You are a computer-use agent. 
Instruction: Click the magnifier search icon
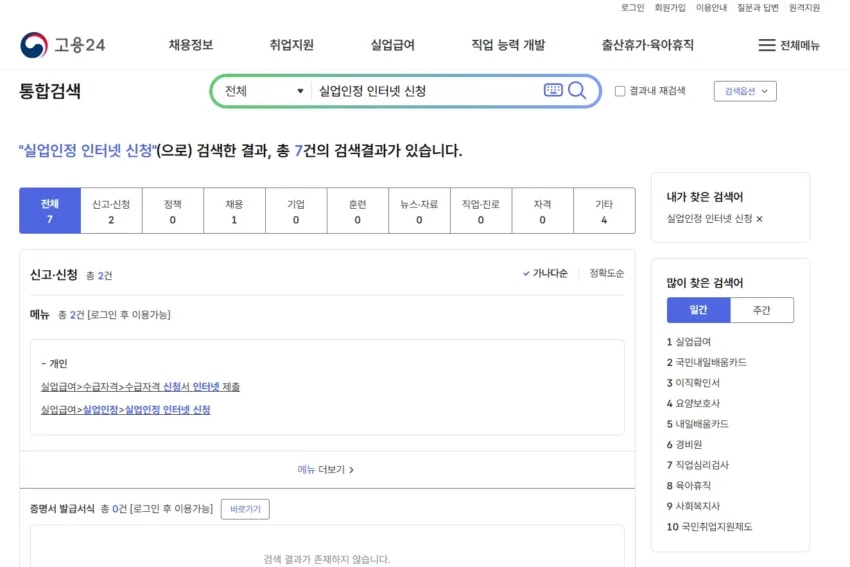pos(577,90)
